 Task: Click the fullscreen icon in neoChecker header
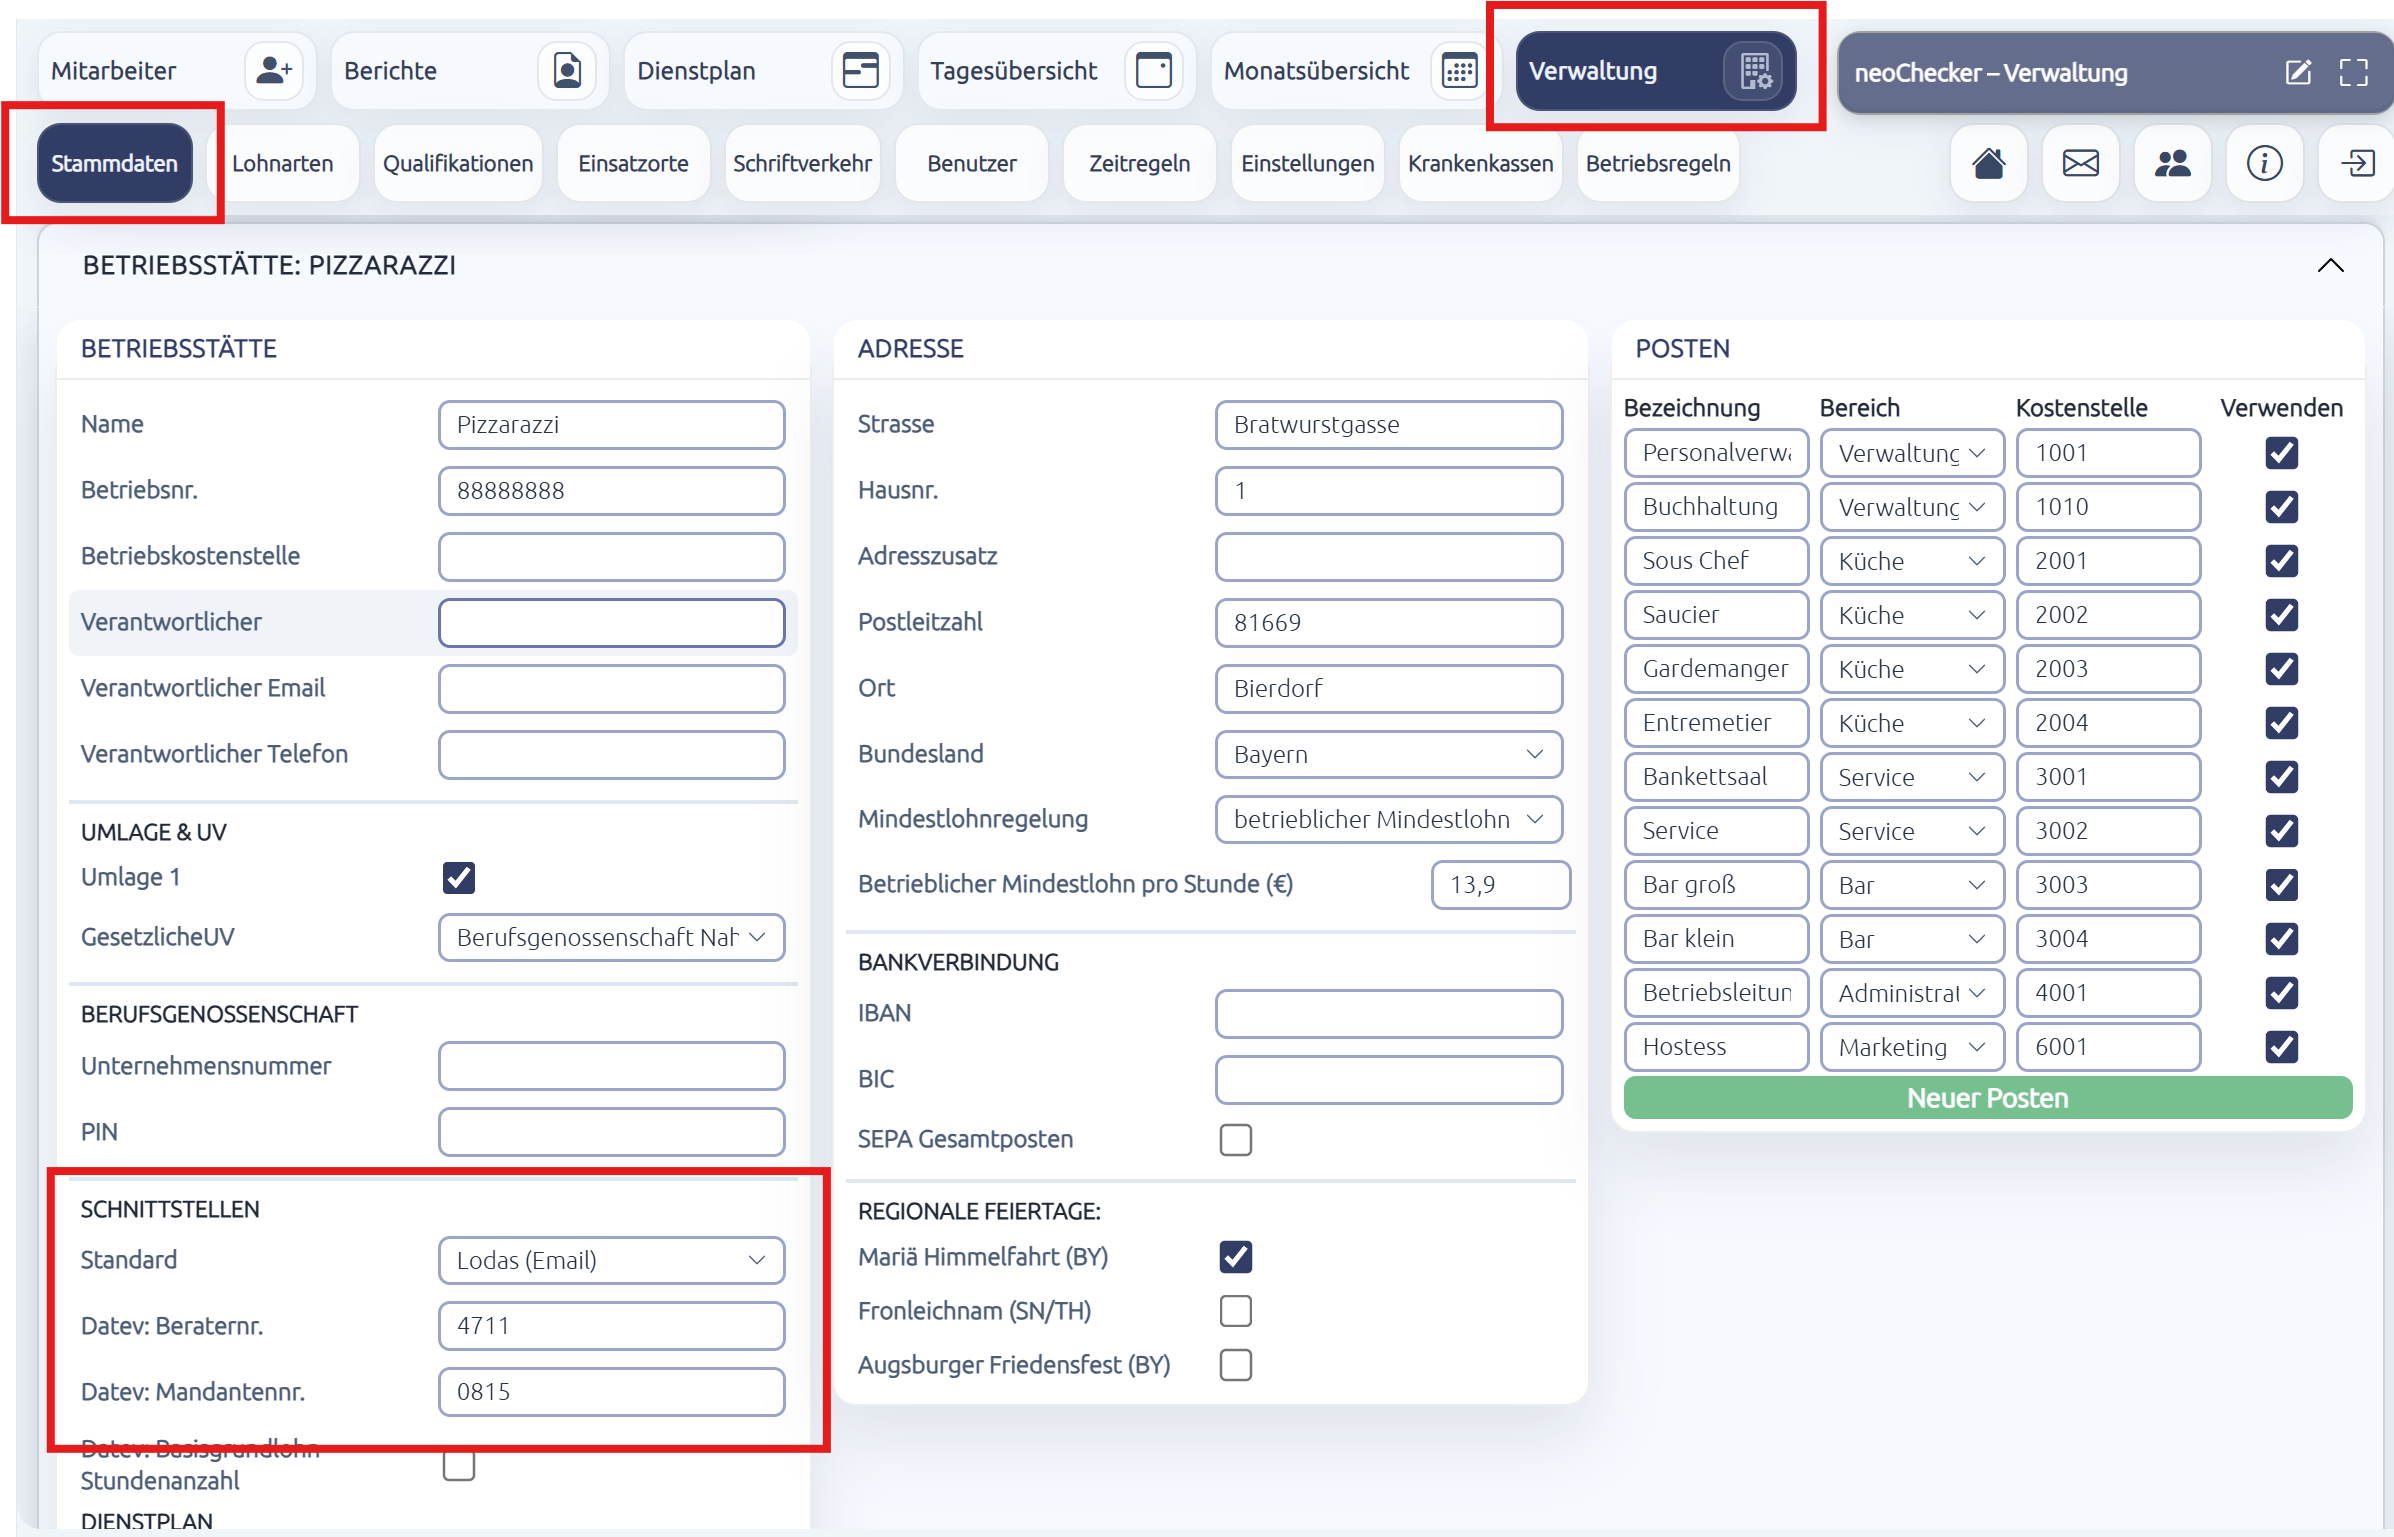tap(2353, 72)
